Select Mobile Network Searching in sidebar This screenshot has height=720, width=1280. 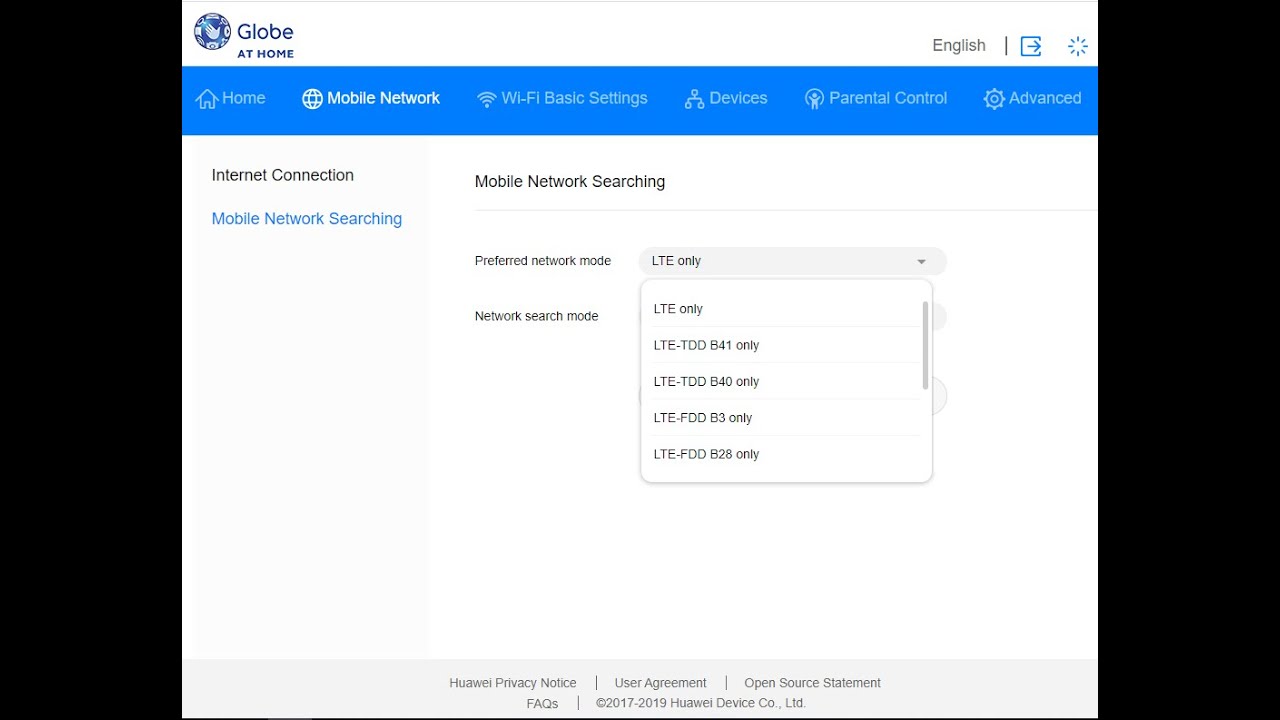point(307,219)
